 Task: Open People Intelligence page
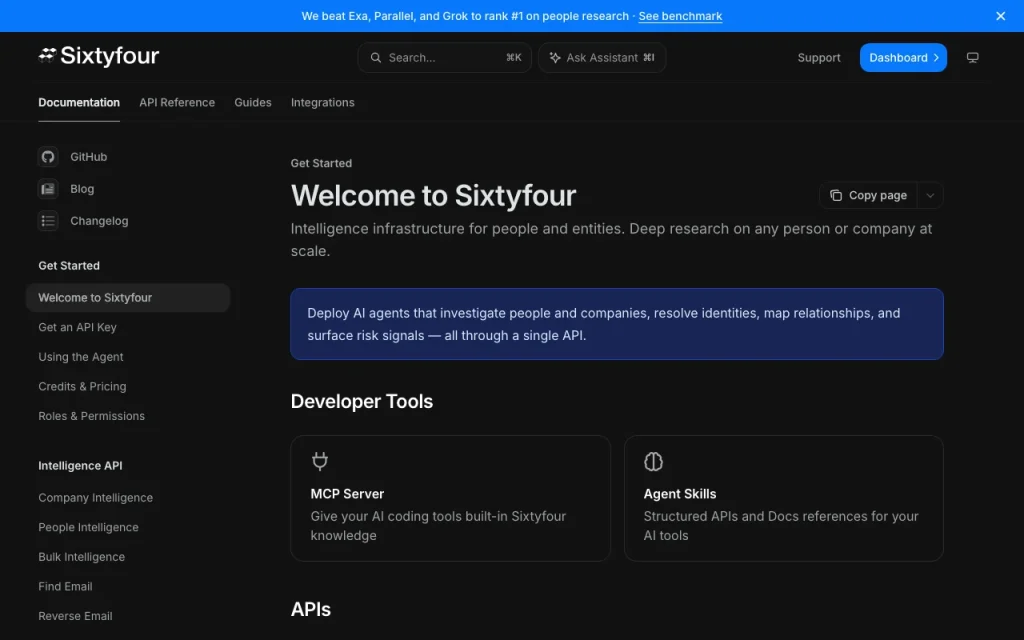(88, 527)
